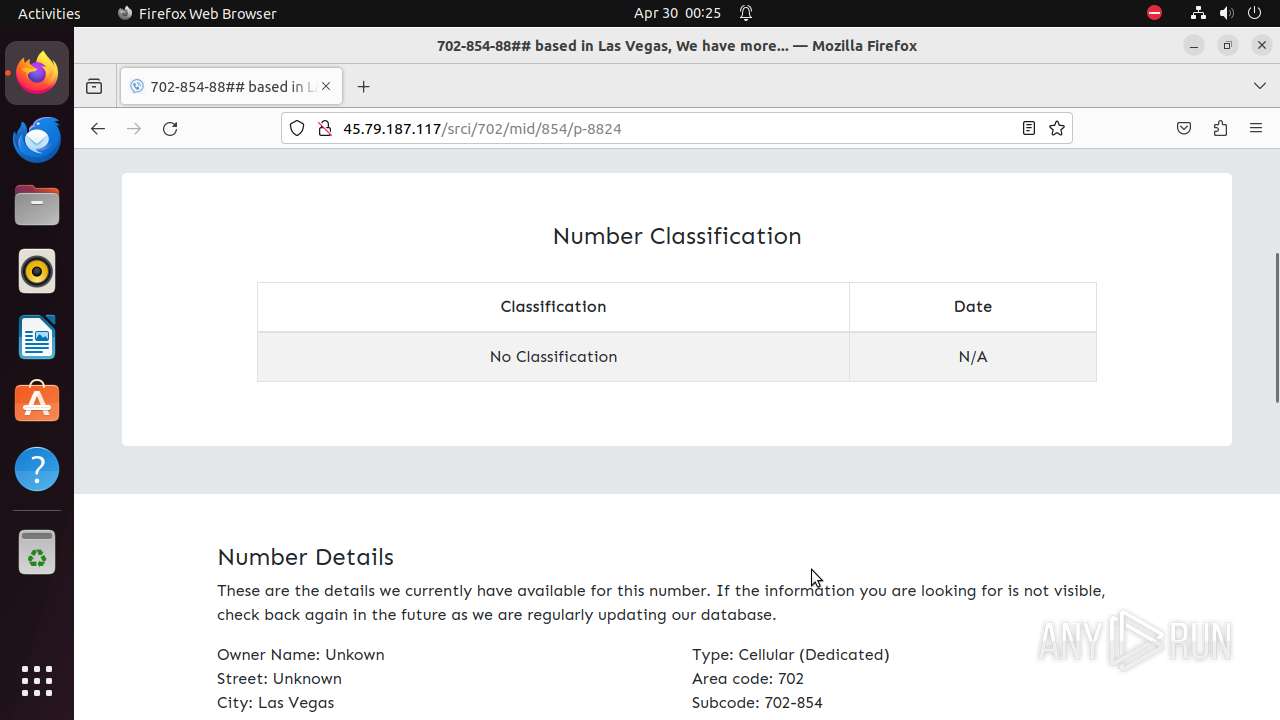1280x720 pixels.
Task: Click the page vertical scrollbar
Action: coord(1276,328)
